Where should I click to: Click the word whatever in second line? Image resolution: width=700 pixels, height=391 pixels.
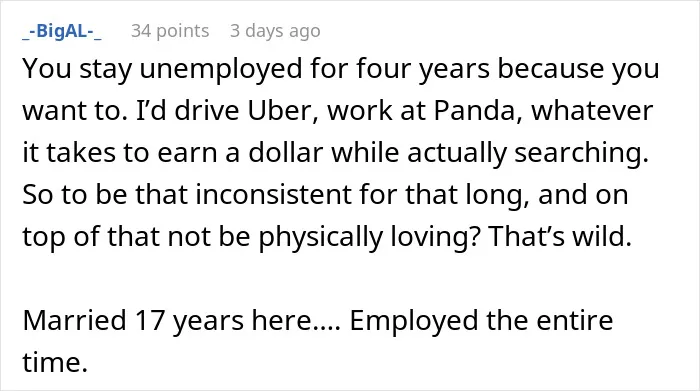pos(592,110)
